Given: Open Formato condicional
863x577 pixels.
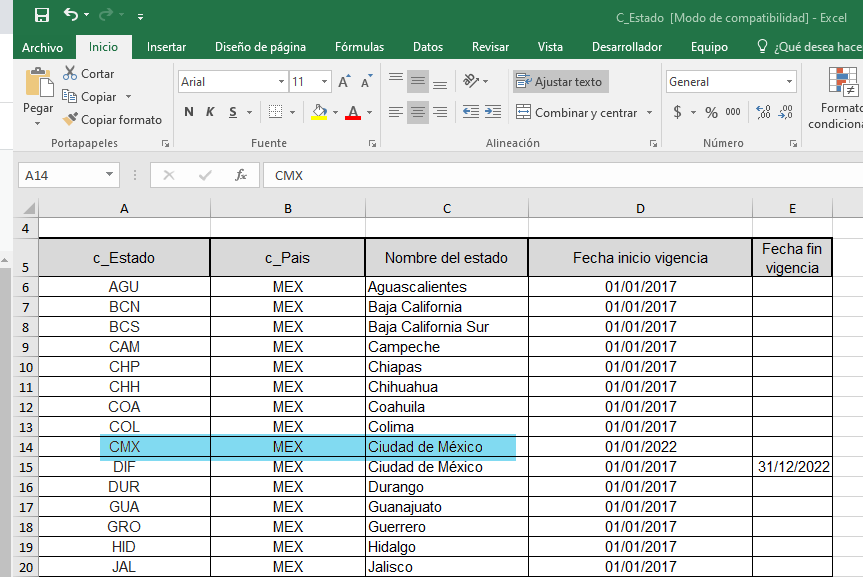Looking at the screenshot, I should [x=837, y=98].
